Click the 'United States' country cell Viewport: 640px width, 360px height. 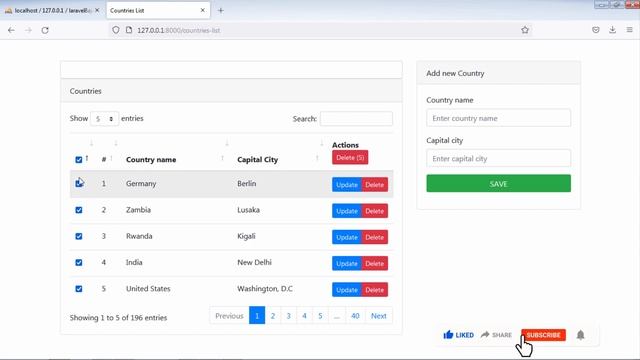point(148,289)
